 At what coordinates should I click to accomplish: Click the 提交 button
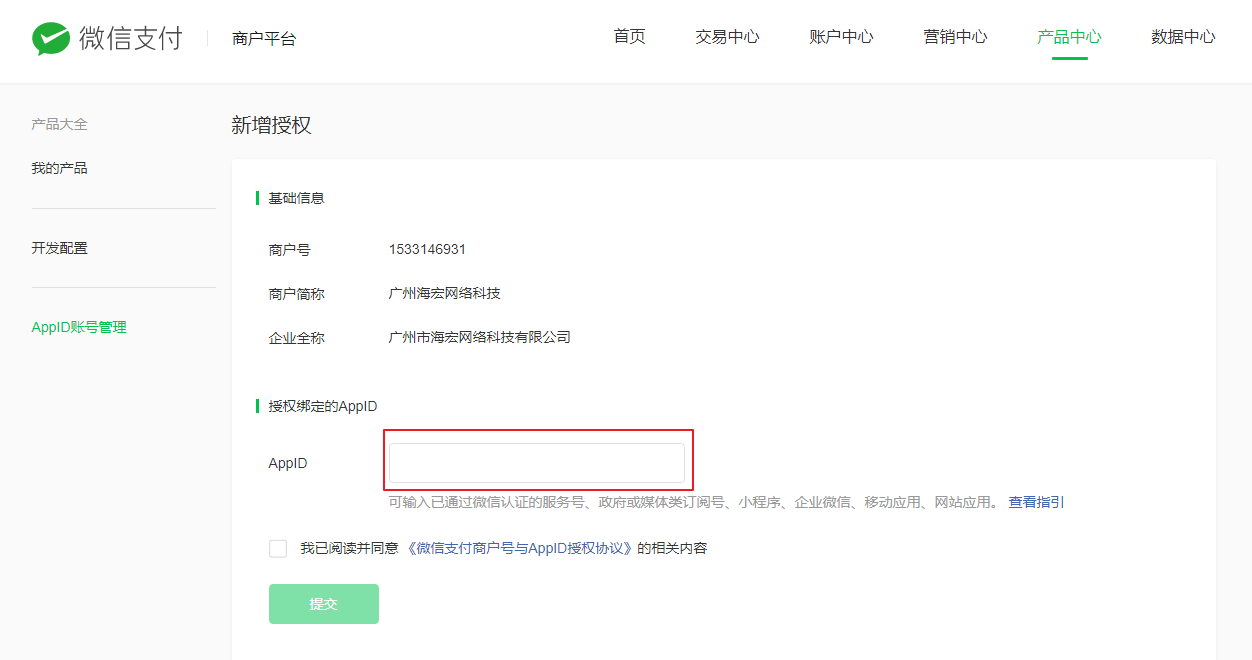324,604
